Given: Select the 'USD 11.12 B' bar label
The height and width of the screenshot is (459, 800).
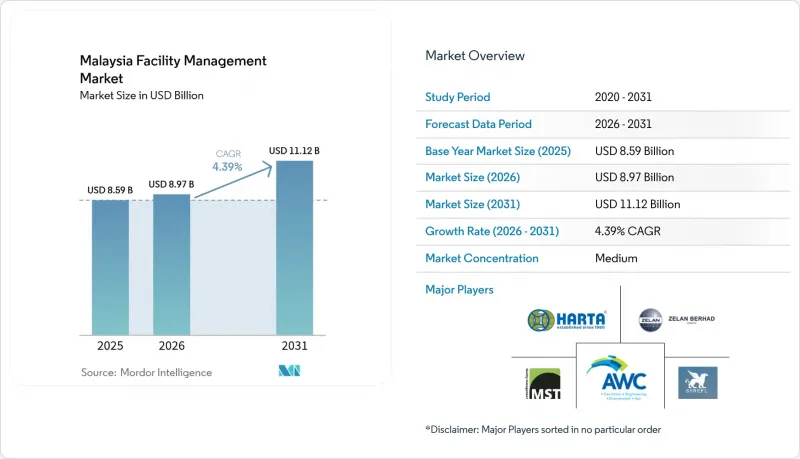Looking at the screenshot, I should 294,151.
